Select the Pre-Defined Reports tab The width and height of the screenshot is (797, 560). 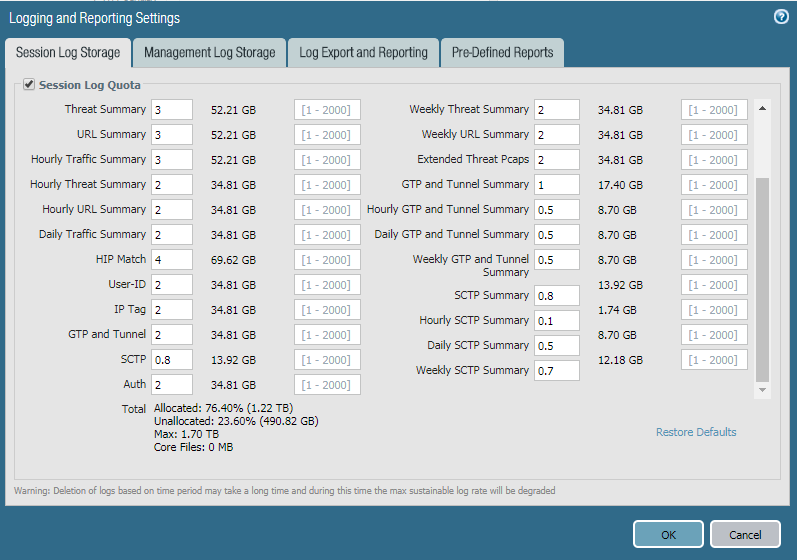502,53
